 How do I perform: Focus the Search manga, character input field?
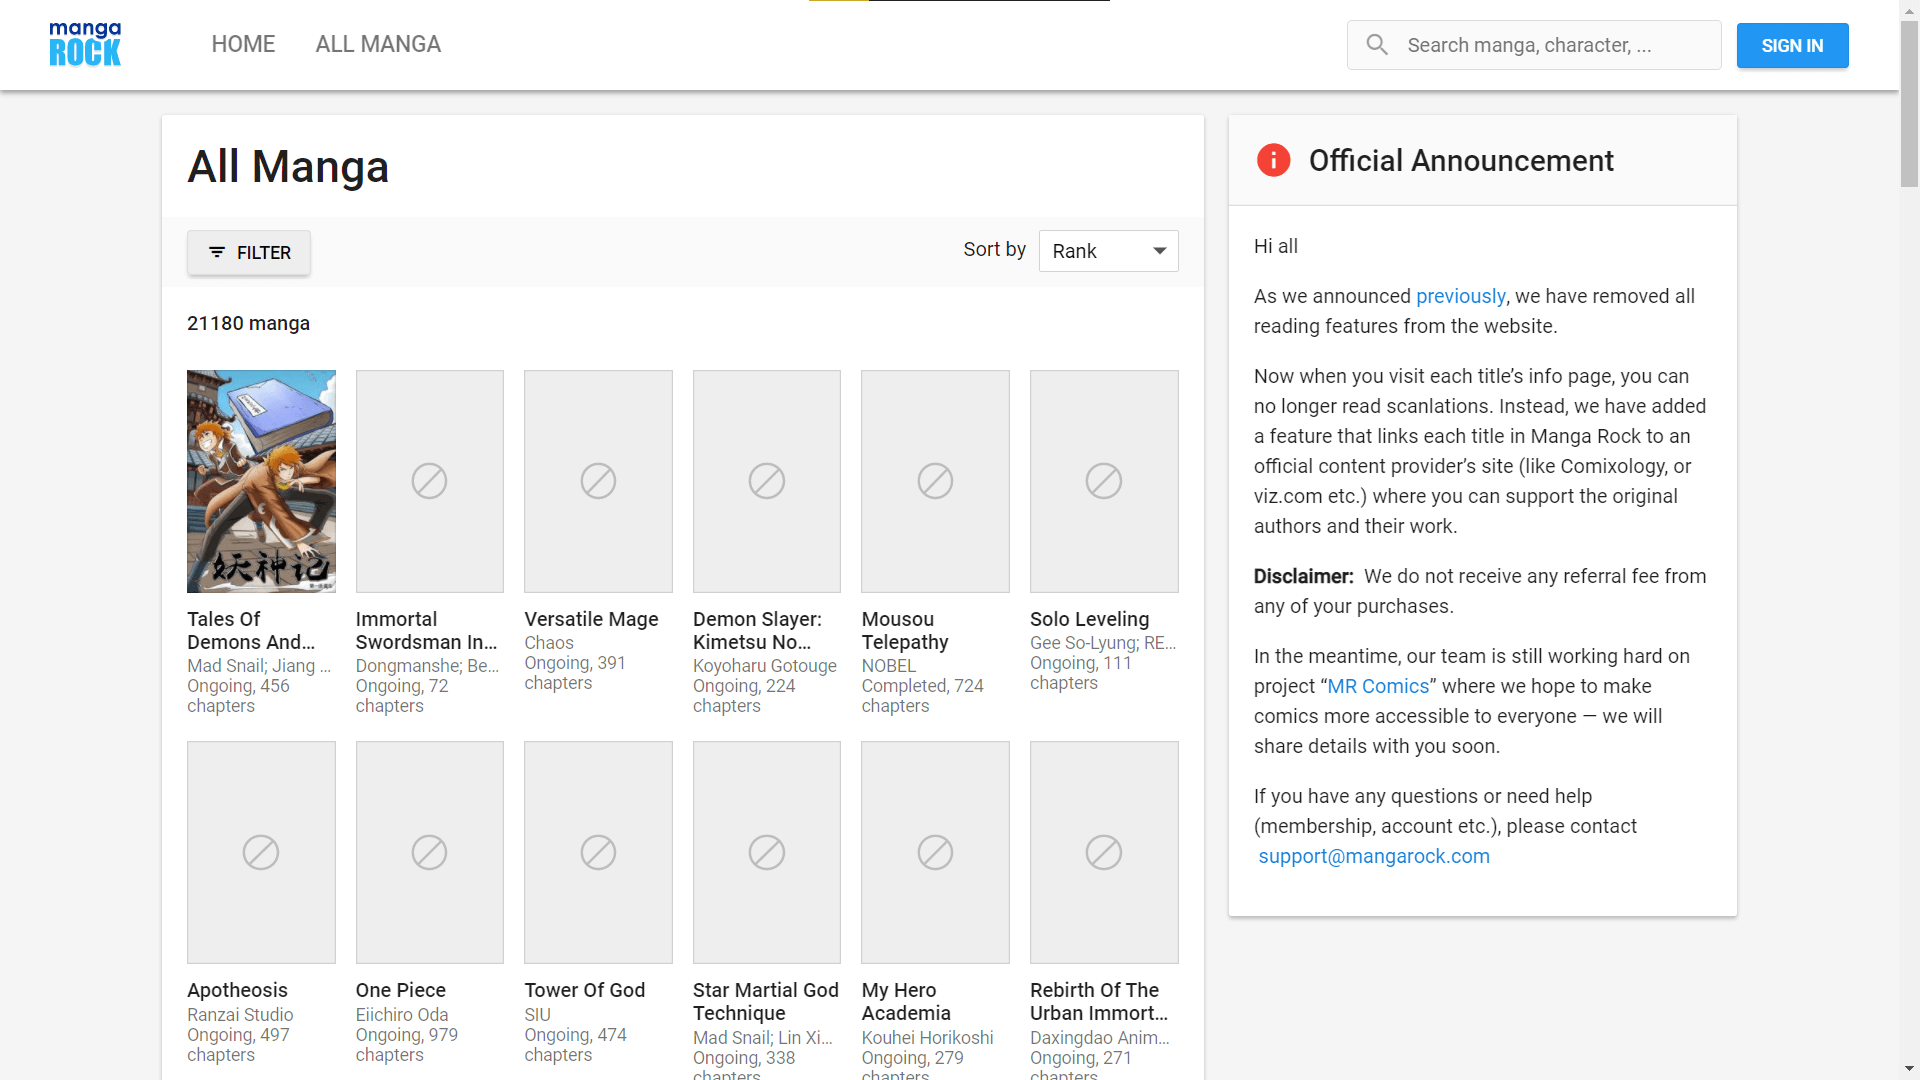pyautogui.click(x=1534, y=45)
